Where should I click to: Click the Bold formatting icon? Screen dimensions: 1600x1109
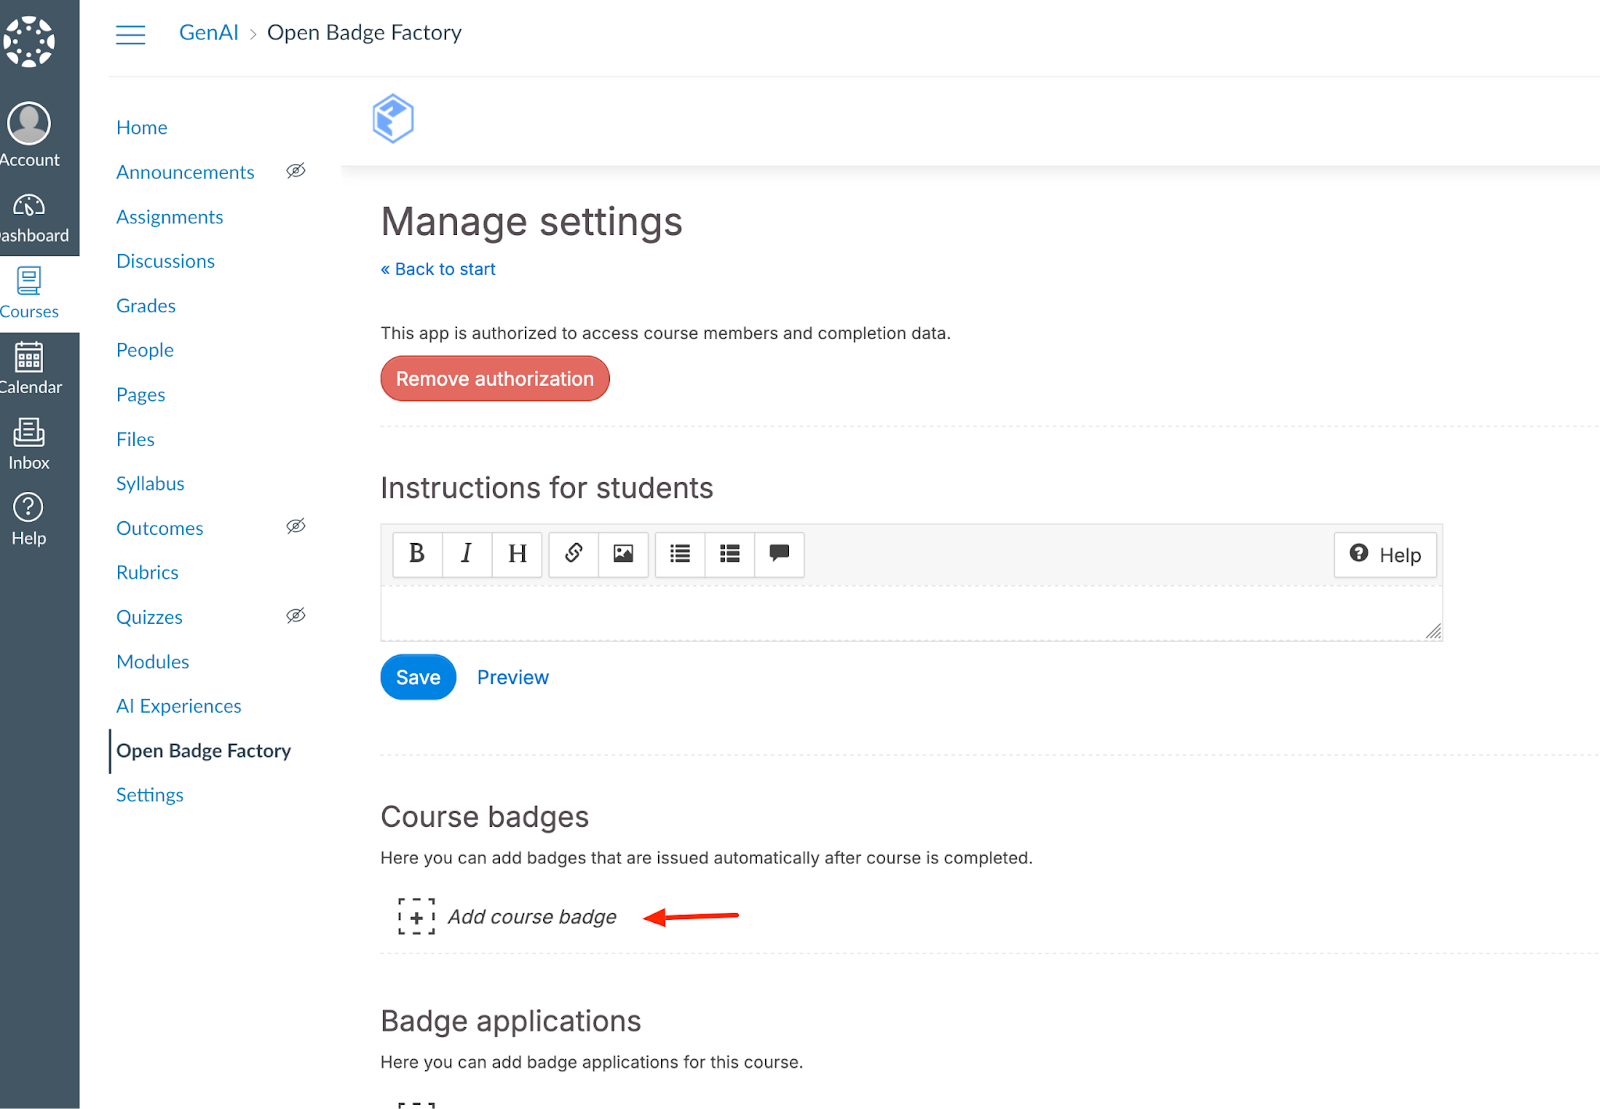click(x=417, y=554)
